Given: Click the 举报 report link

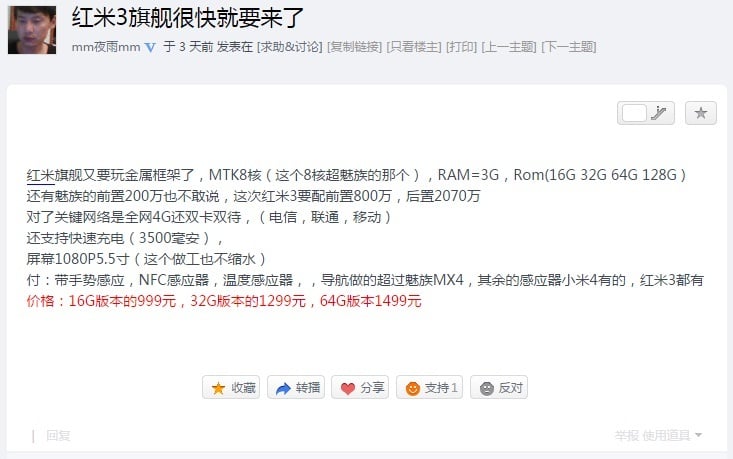Looking at the screenshot, I should [626, 436].
